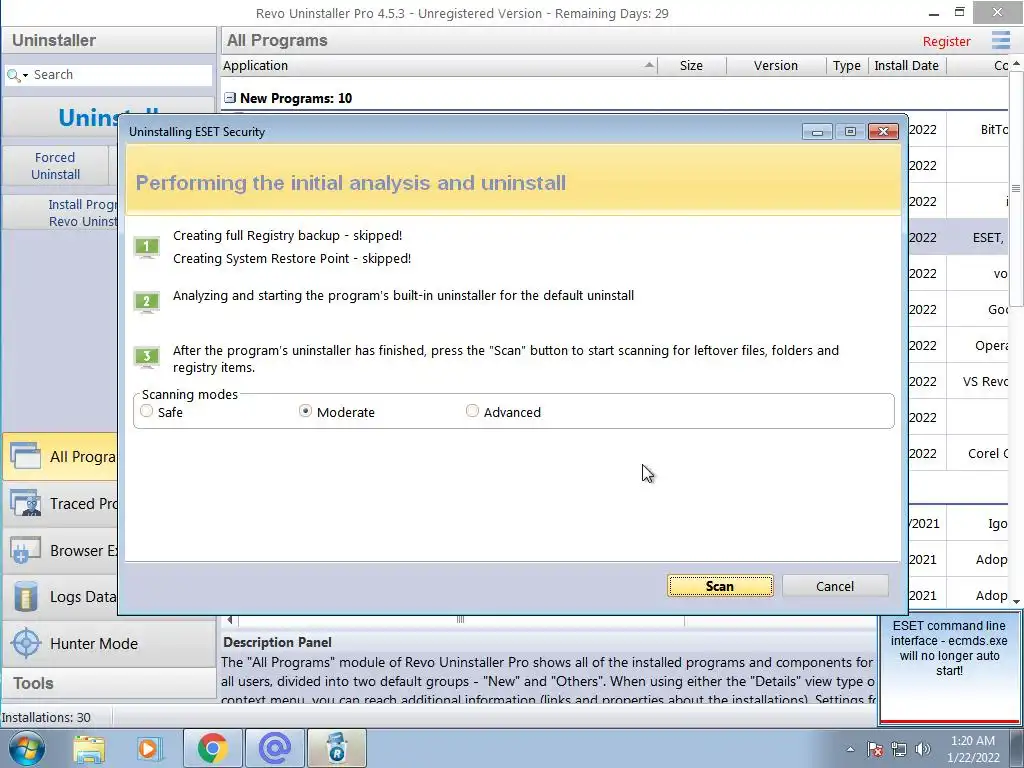Select the Moderate scanning mode
This screenshot has width=1024, height=768.
tap(305, 411)
